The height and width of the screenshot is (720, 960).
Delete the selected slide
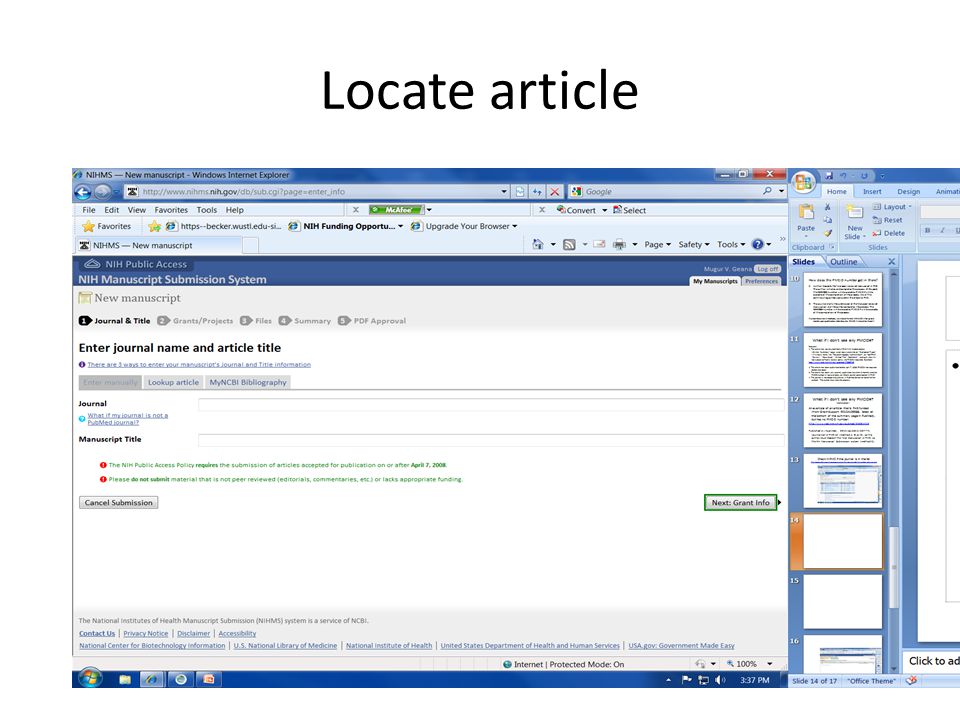[888, 233]
